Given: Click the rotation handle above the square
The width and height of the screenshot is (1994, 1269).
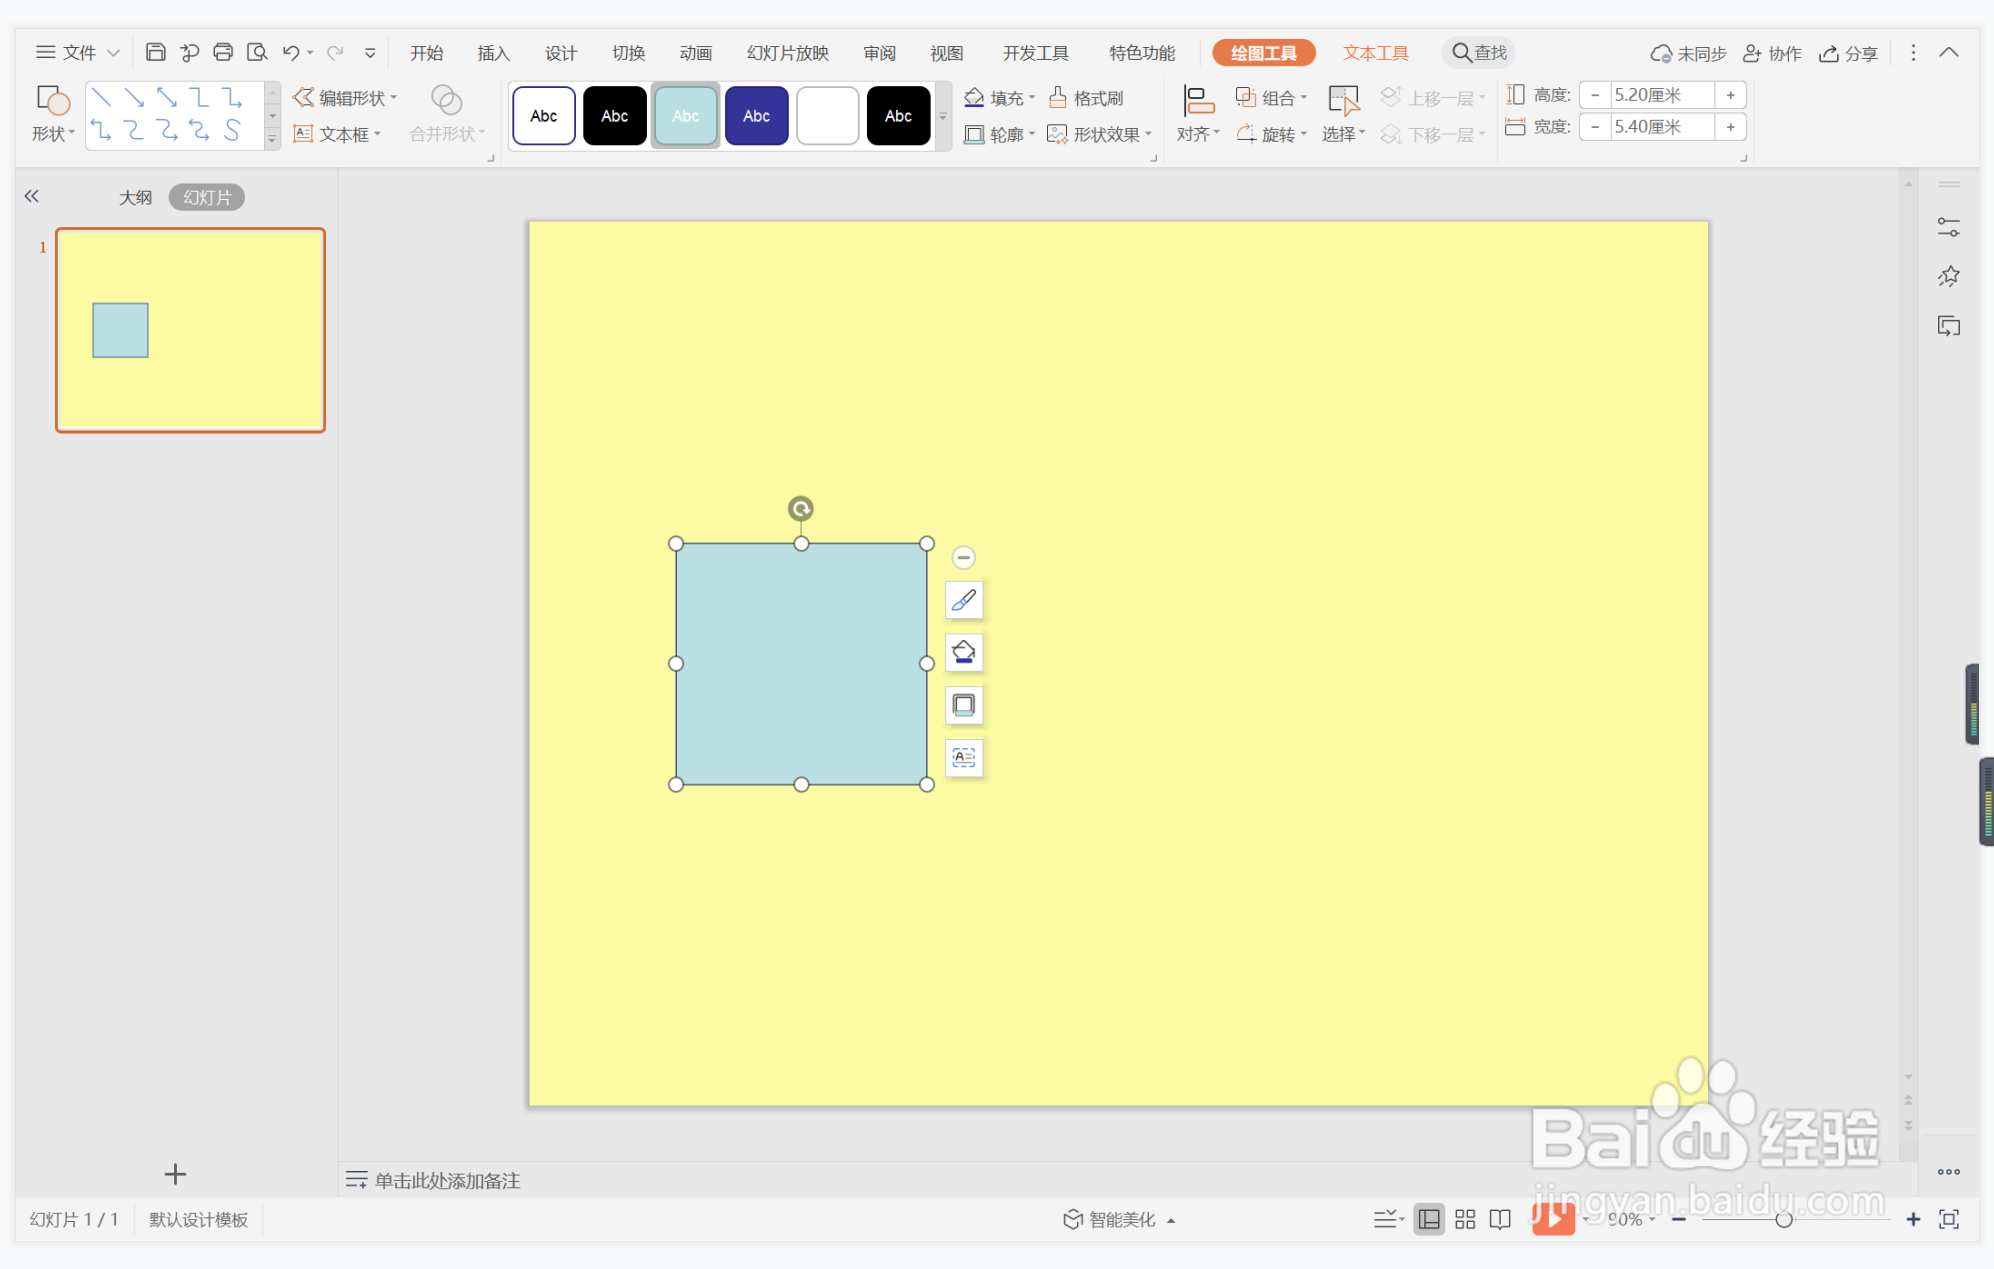Looking at the screenshot, I should (x=800, y=509).
